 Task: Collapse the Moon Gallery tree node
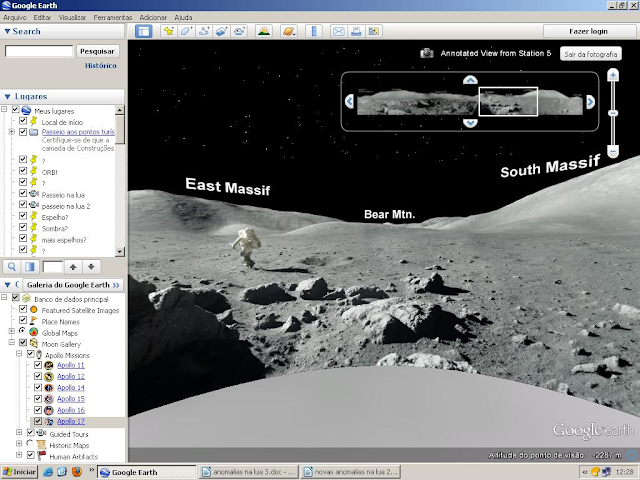click(x=12, y=342)
